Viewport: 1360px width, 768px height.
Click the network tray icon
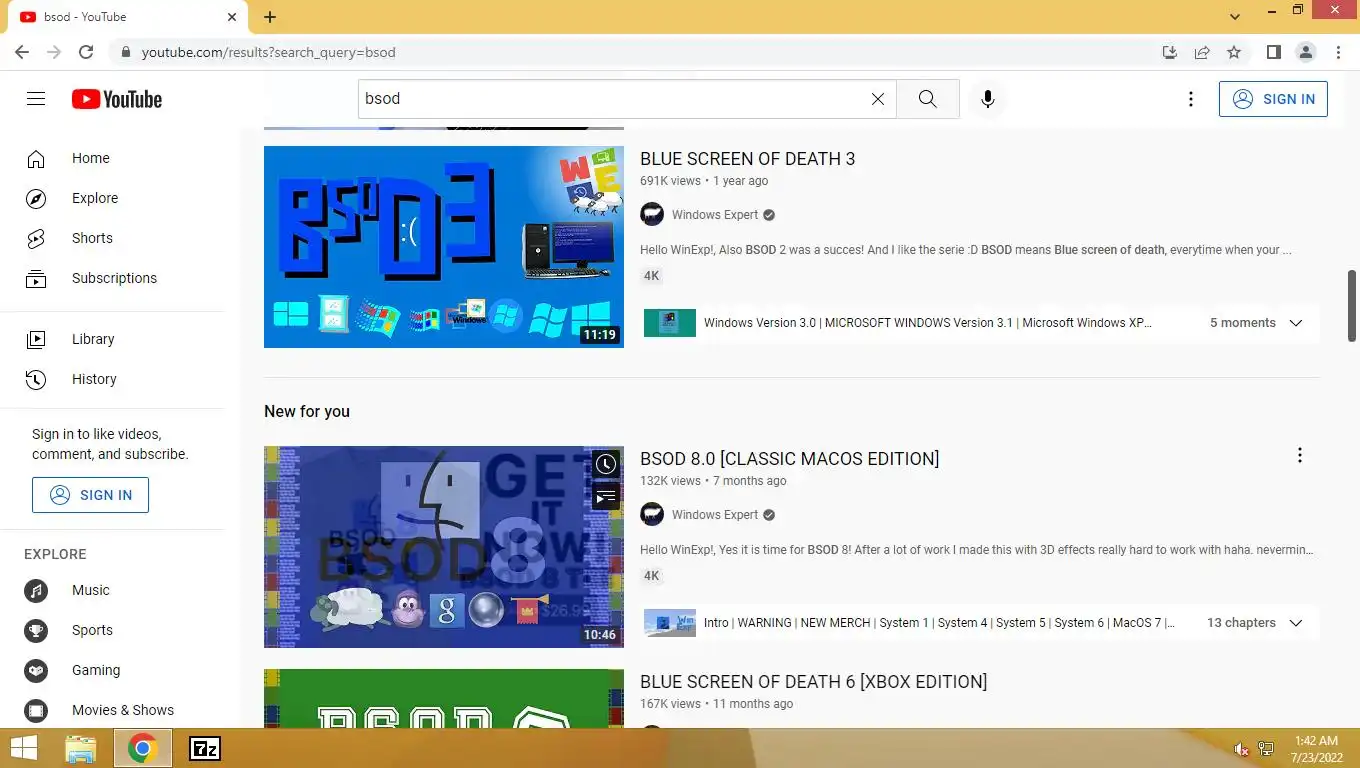pos(1266,749)
